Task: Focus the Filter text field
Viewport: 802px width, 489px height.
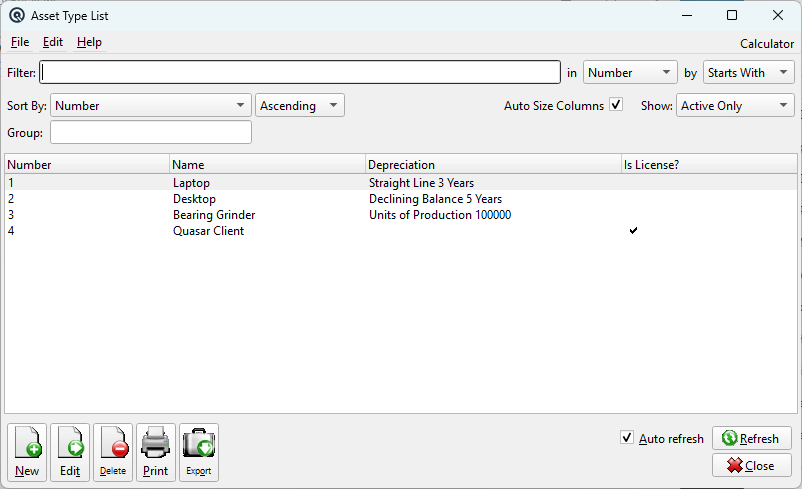Action: point(300,73)
